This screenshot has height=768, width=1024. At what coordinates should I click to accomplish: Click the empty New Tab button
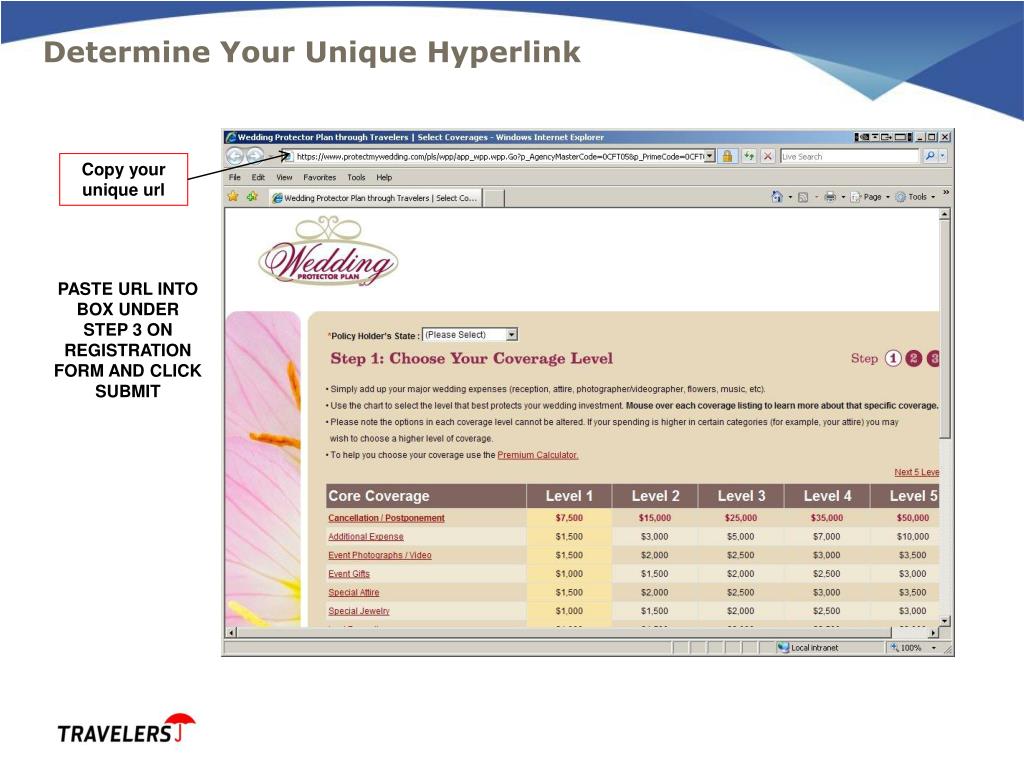tap(494, 198)
